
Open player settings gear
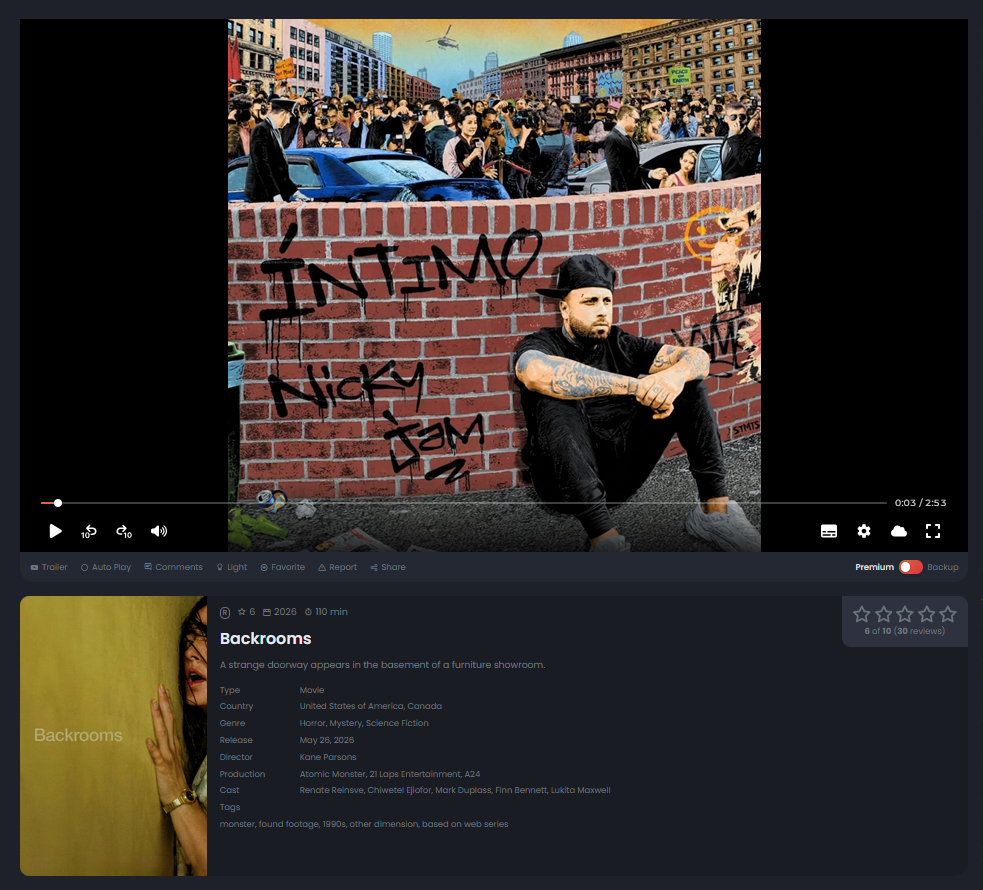[864, 531]
